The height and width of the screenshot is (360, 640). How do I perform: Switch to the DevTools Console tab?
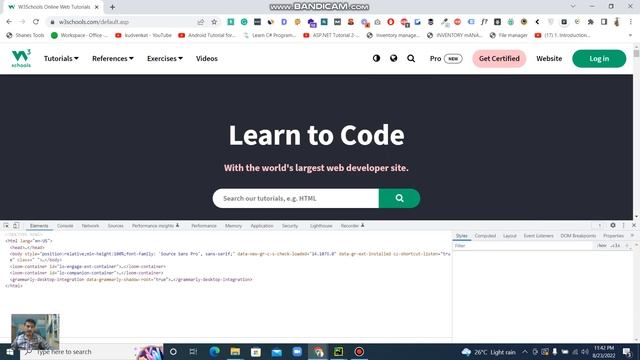65,226
